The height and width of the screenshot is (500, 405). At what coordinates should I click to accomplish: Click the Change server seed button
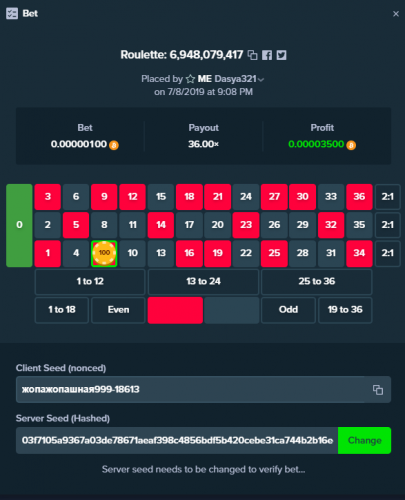[364, 440]
